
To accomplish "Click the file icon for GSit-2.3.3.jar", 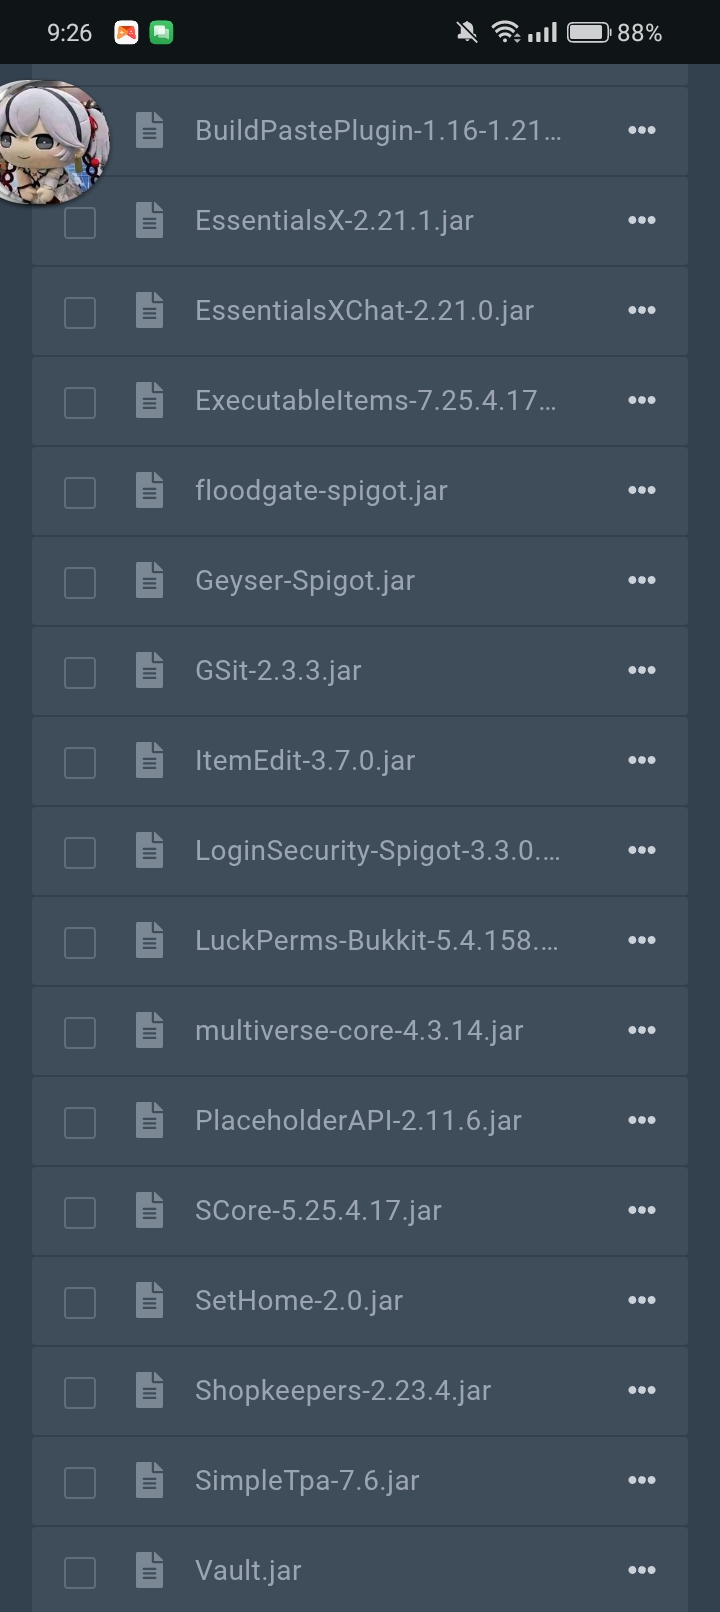I will pyautogui.click(x=149, y=670).
